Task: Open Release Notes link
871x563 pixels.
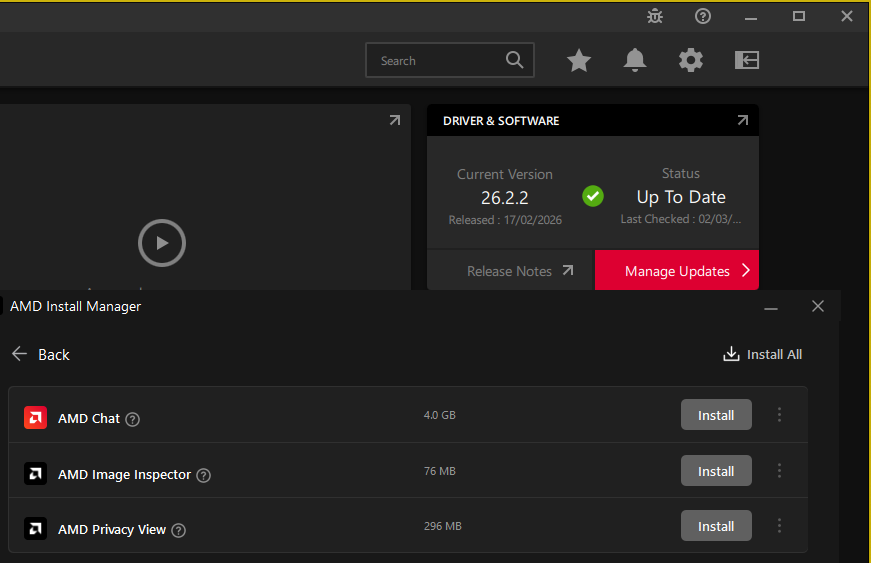Action: pyautogui.click(x=520, y=271)
